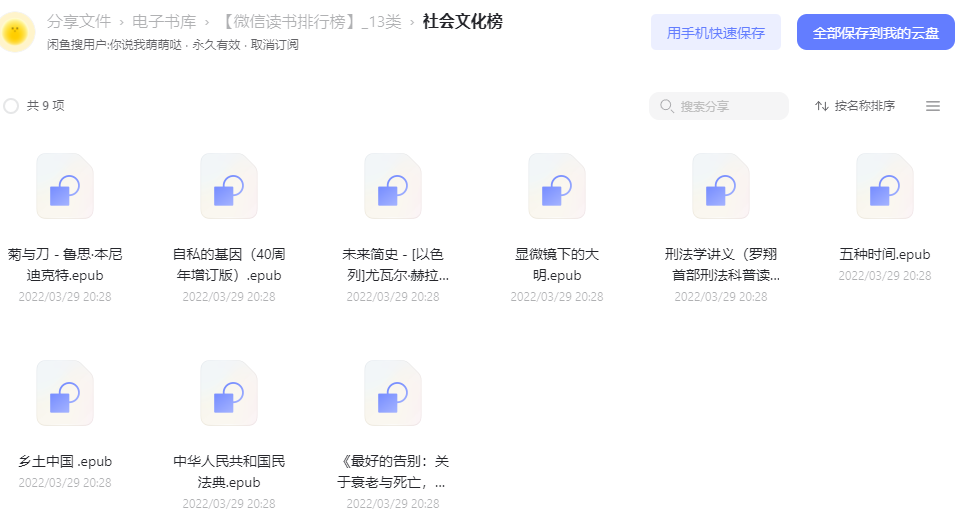Open the 五种时间 epub file icon
961x523 pixels.
point(885,186)
